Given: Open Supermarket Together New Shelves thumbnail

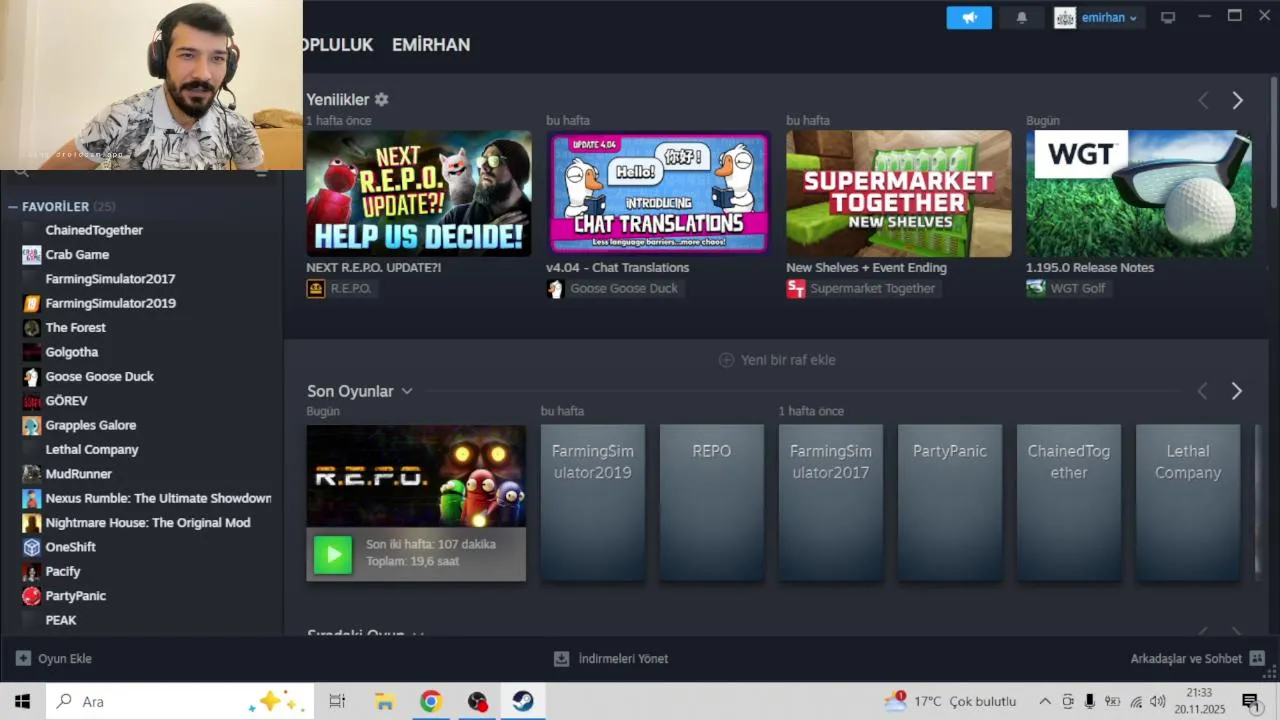Looking at the screenshot, I should (899, 193).
